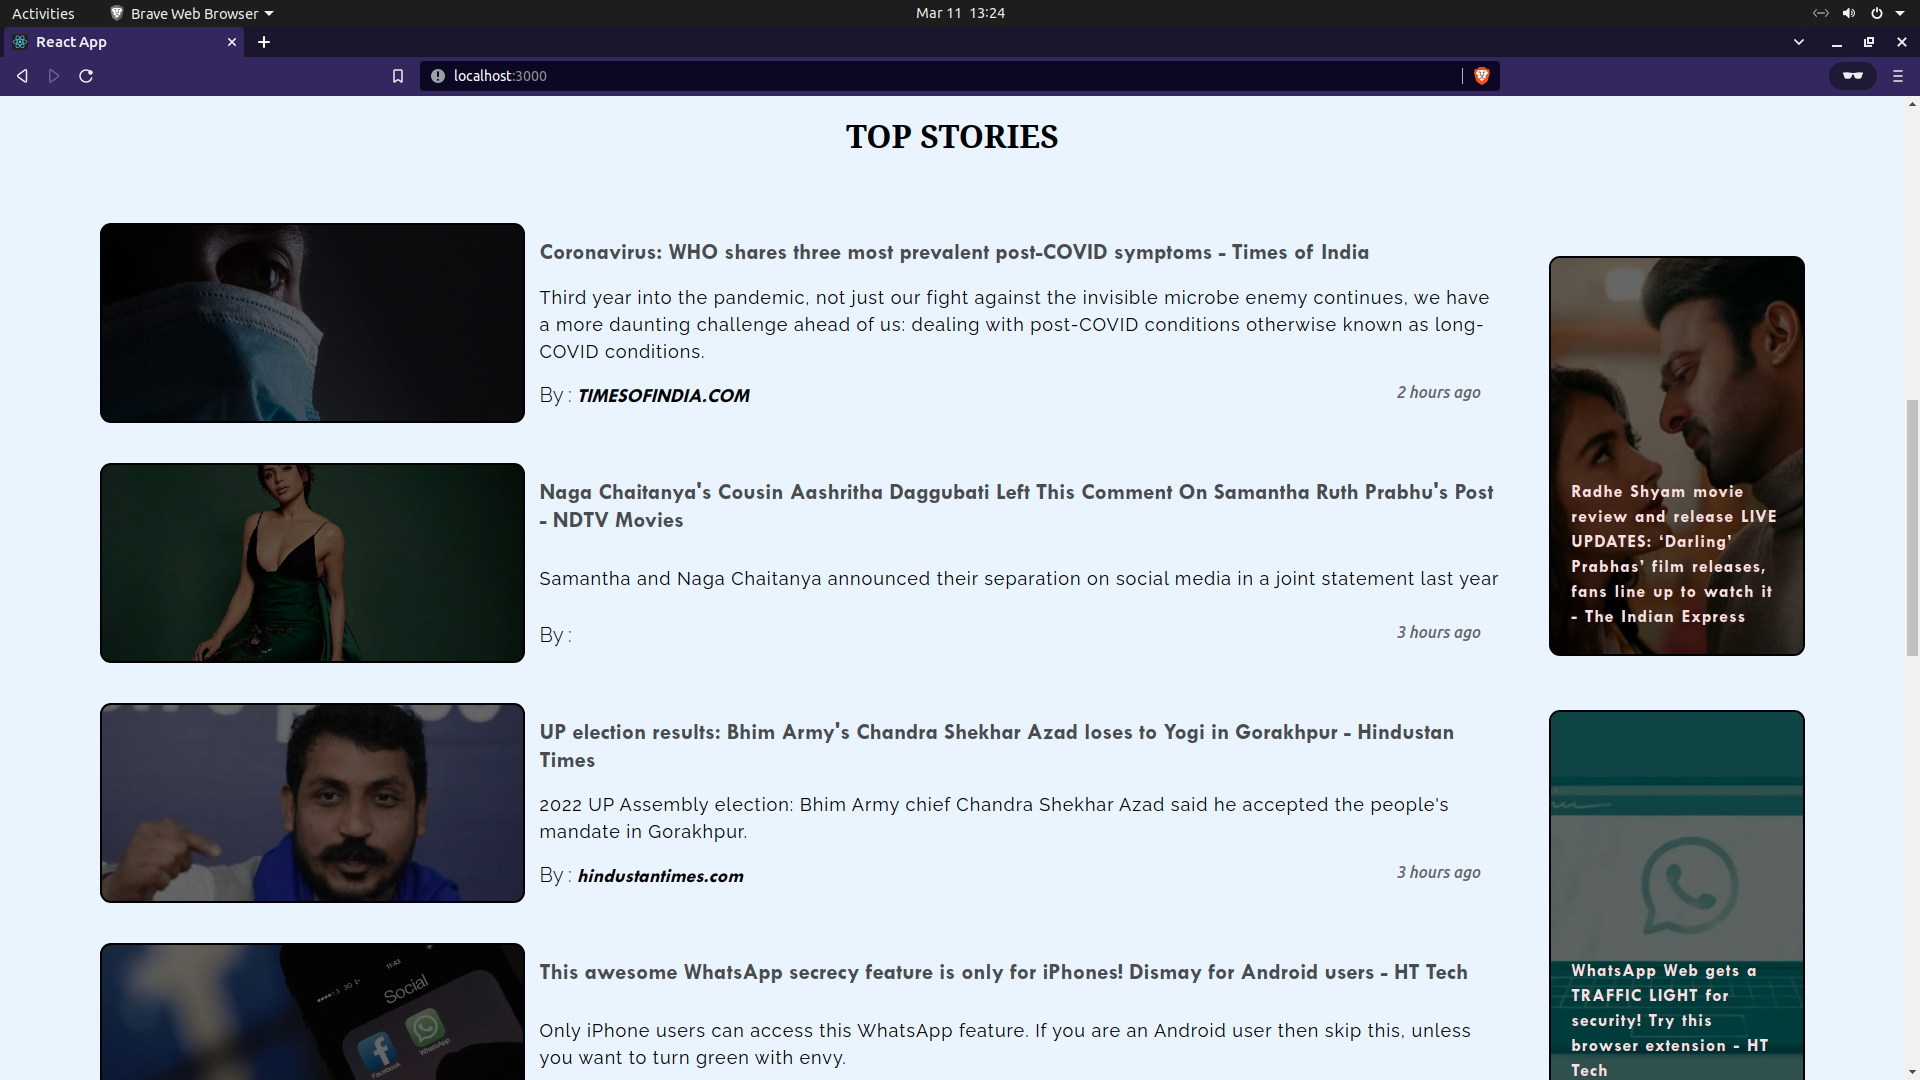Expand the tab search chevron dropdown
The height and width of the screenshot is (1080, 1920).
tap(1798, 42)
